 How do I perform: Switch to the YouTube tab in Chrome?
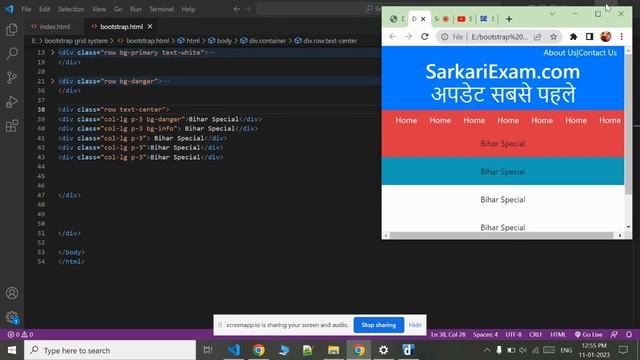pos(464,19)
